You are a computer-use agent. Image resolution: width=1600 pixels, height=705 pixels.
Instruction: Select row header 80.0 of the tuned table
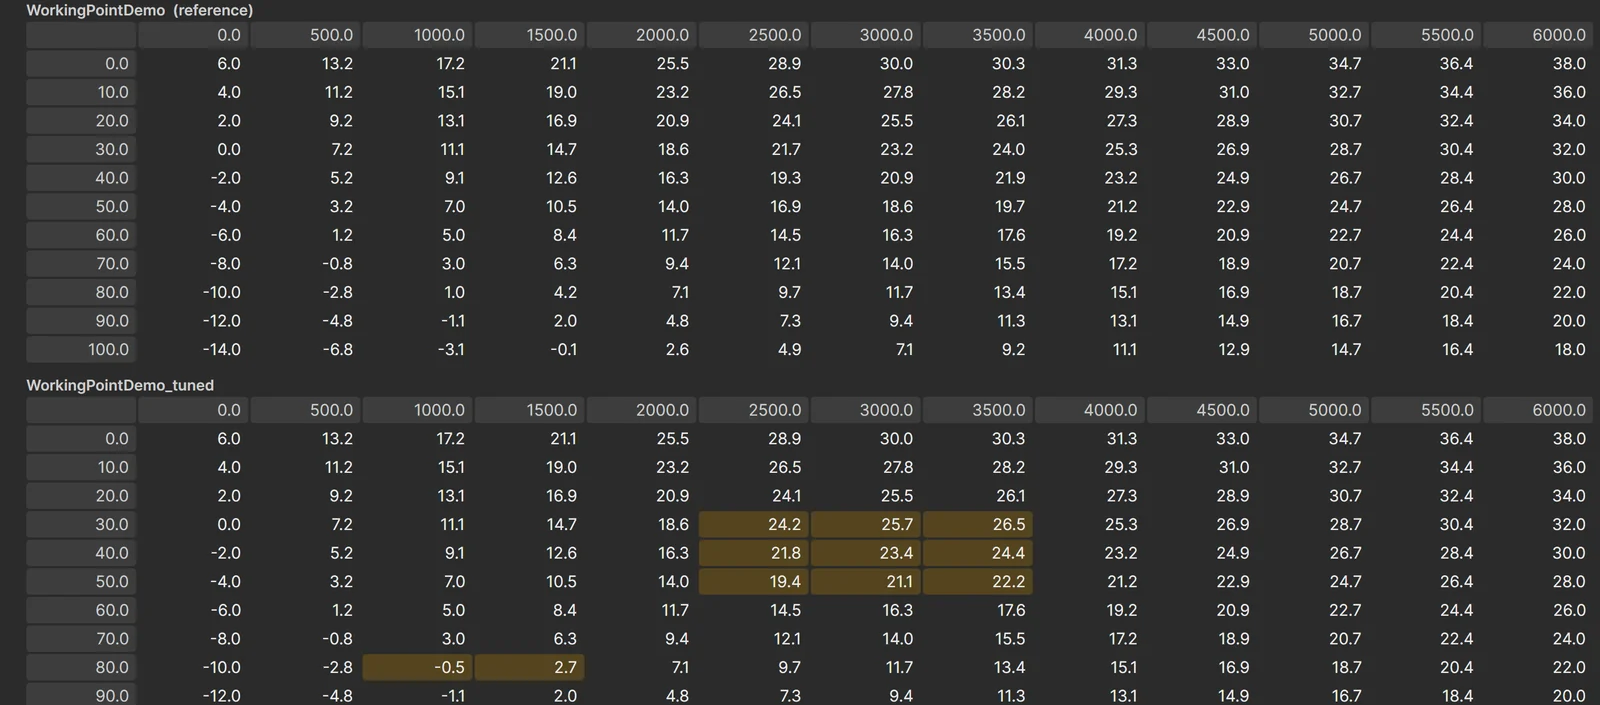coord(81,667)
